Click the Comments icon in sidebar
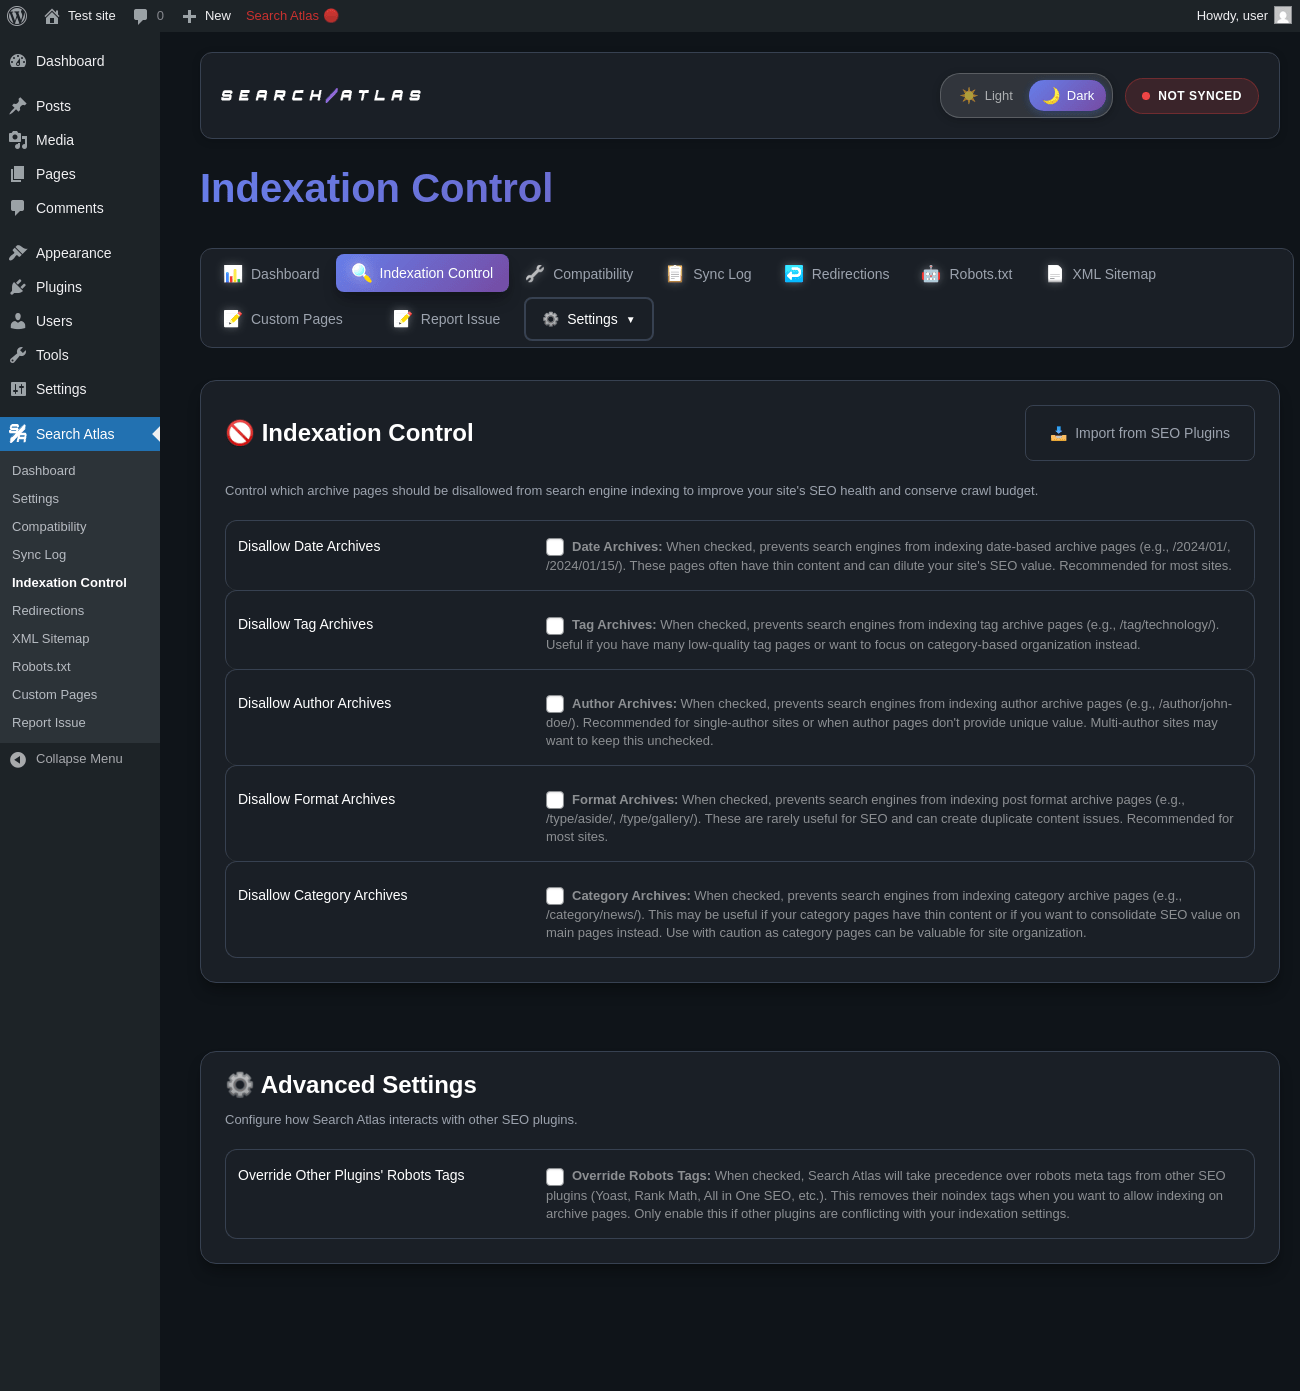This screenshot has width=1300, height=1391. (x=18, y=208)
